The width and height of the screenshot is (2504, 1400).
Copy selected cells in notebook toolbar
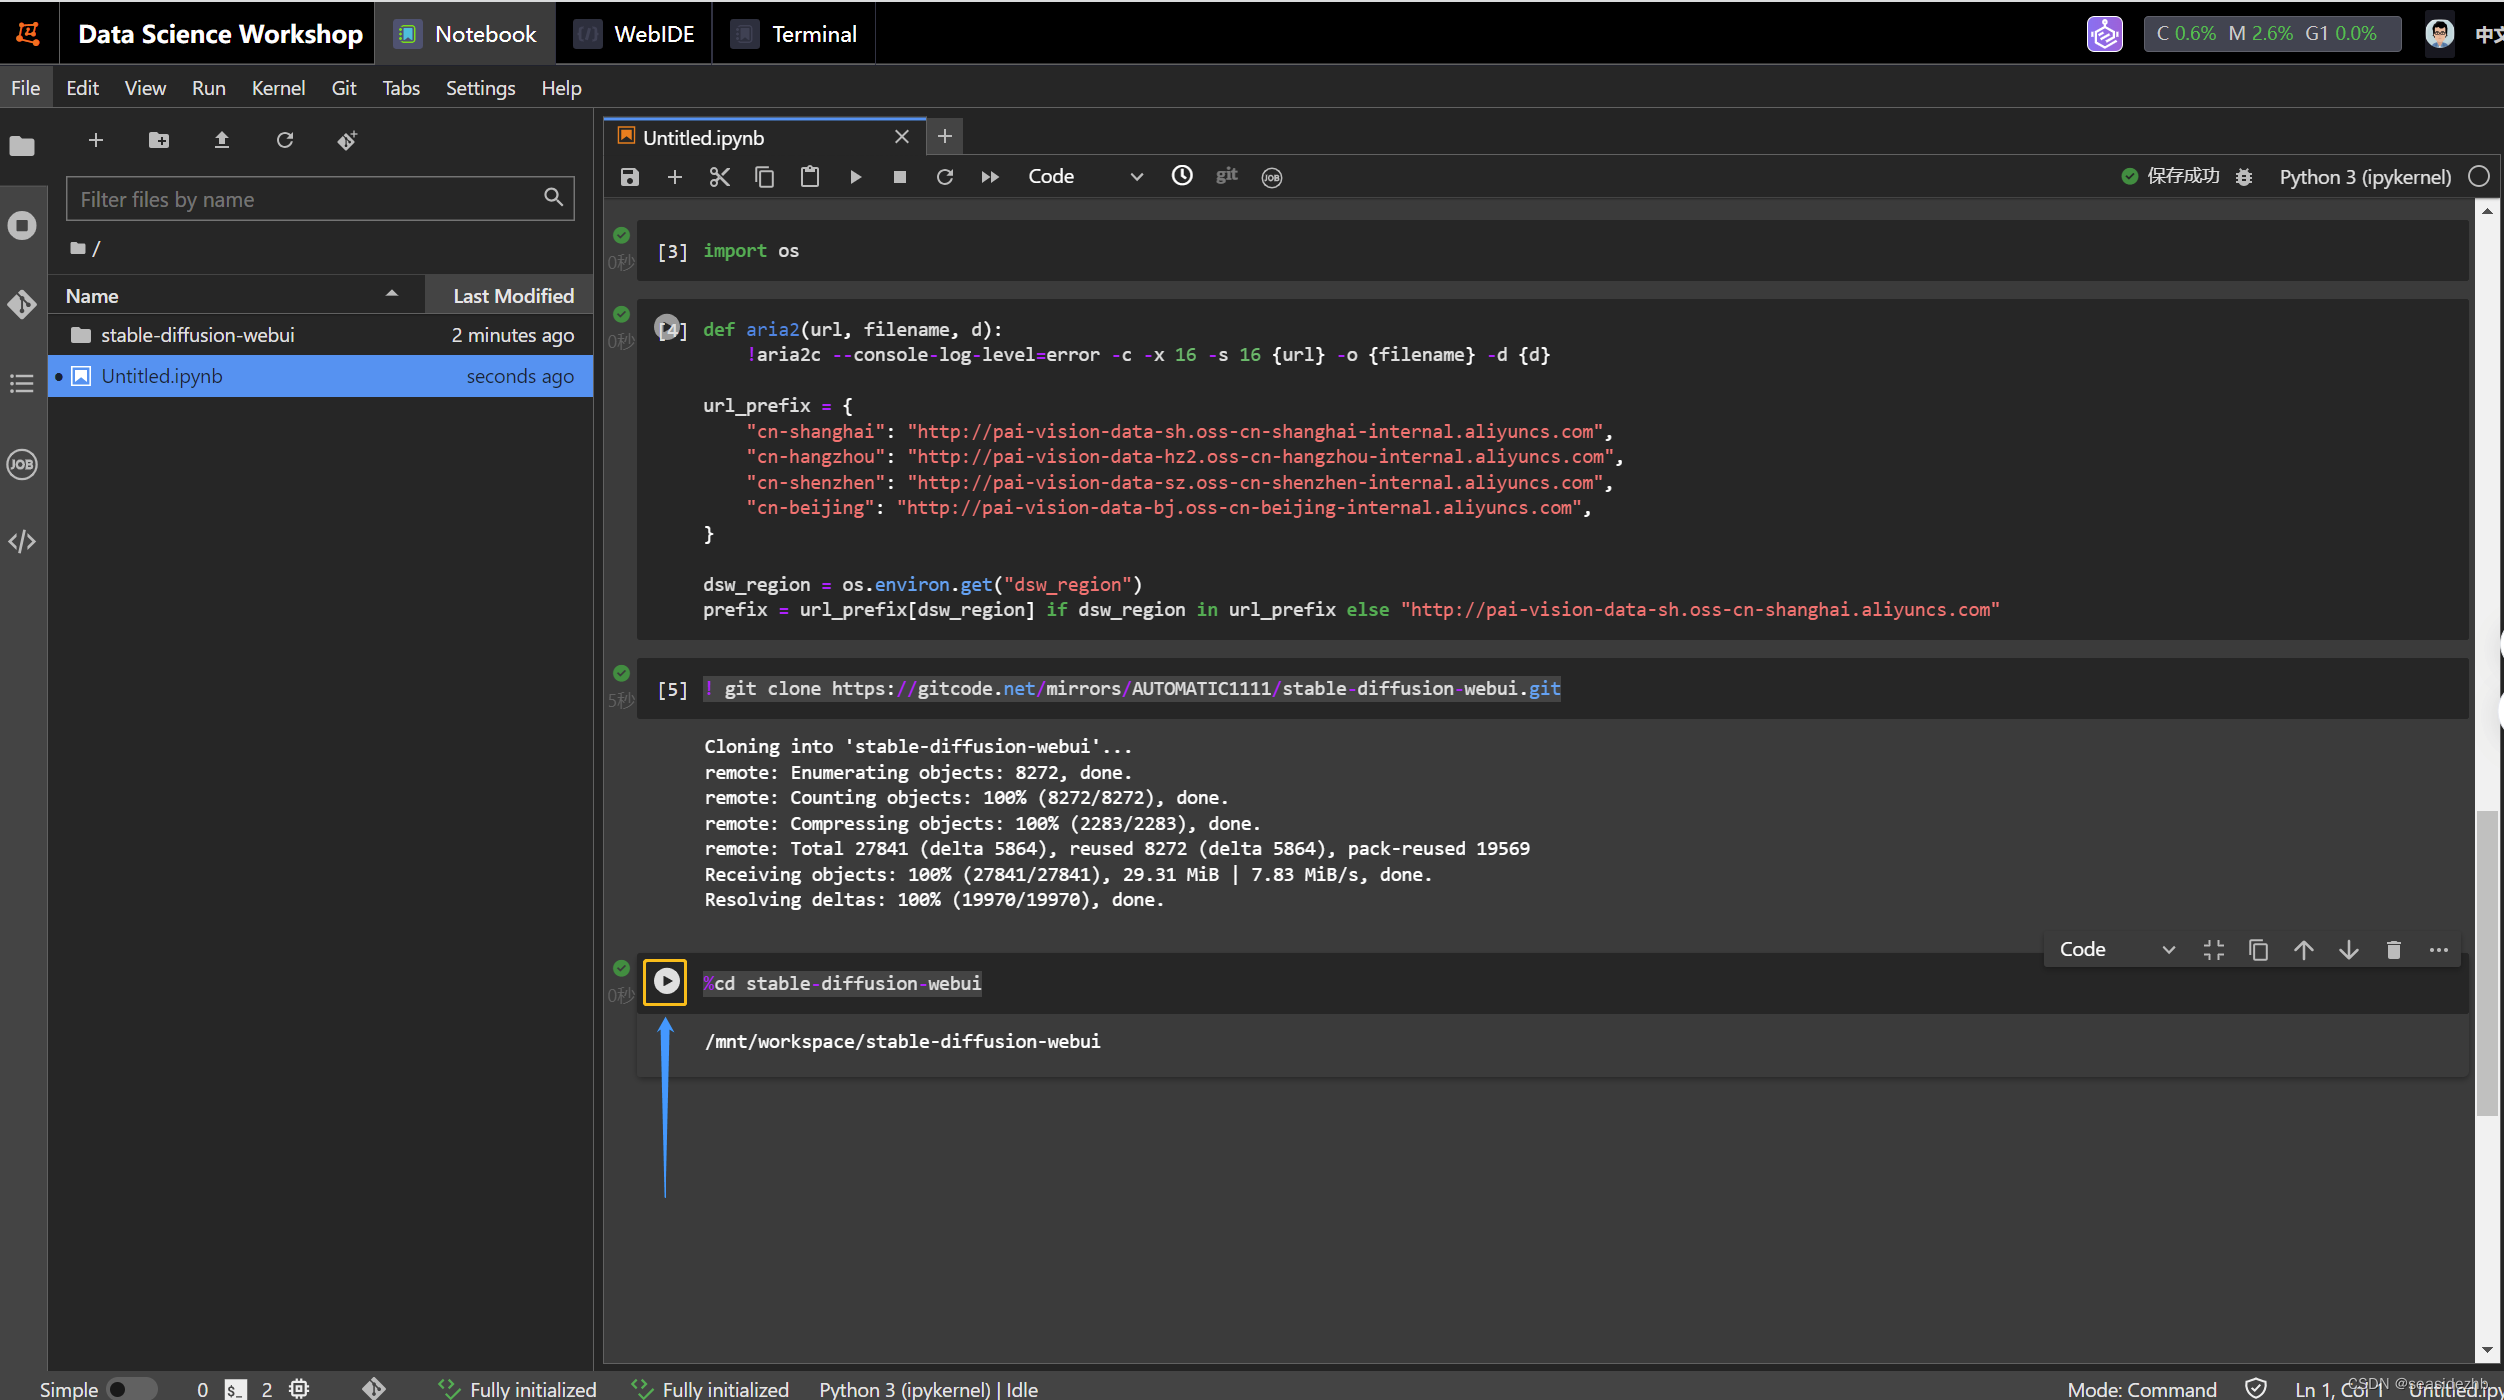(765, 177)
